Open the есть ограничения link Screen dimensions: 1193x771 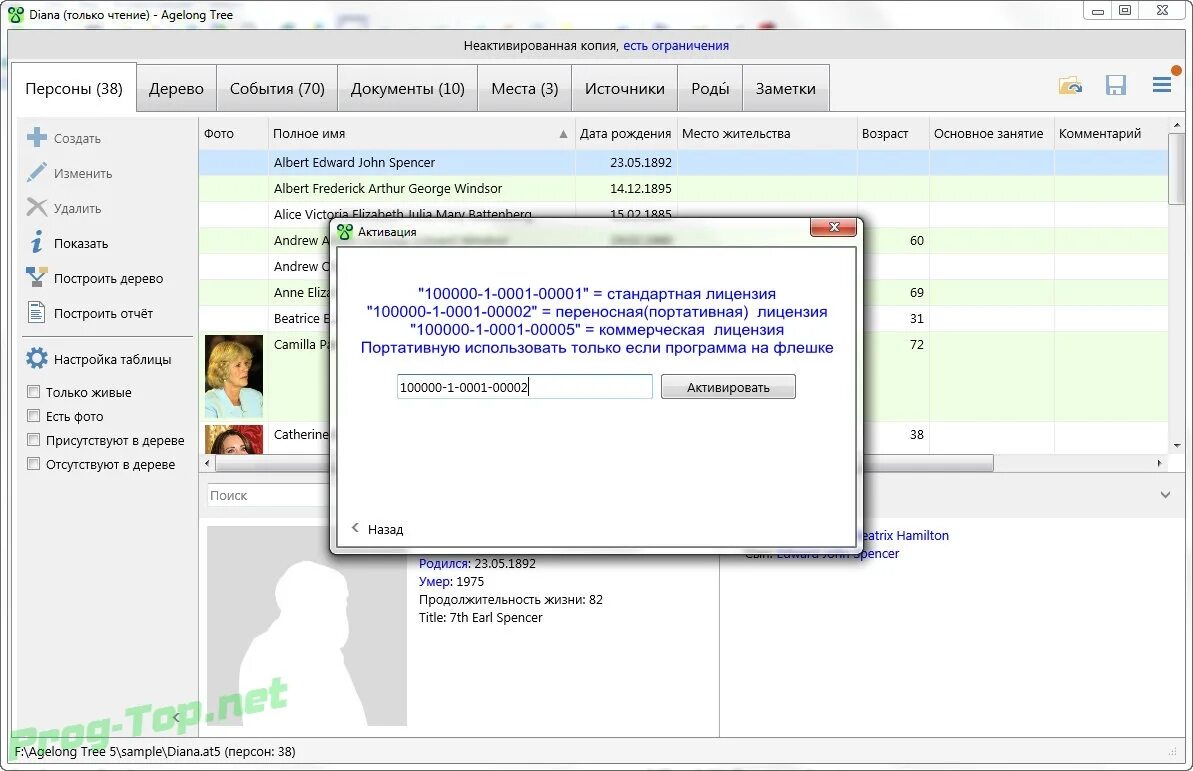click(676, 46)
